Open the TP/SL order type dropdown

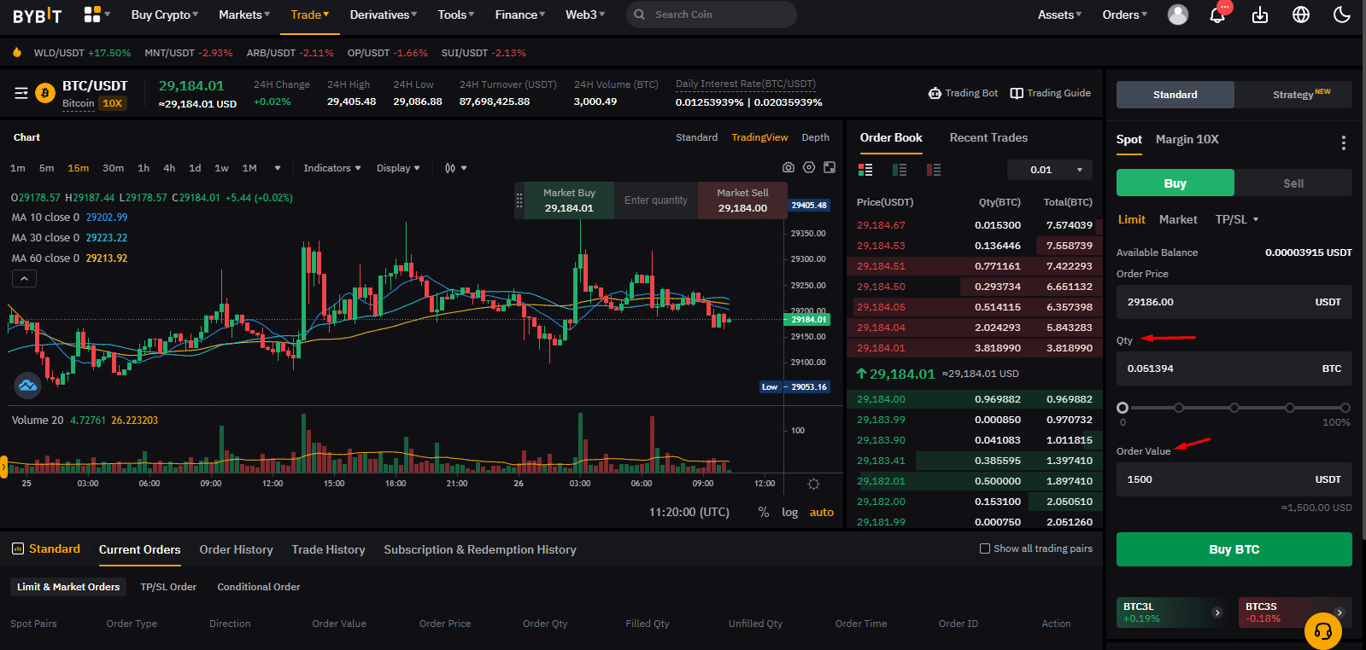(x=1236, y=219)
